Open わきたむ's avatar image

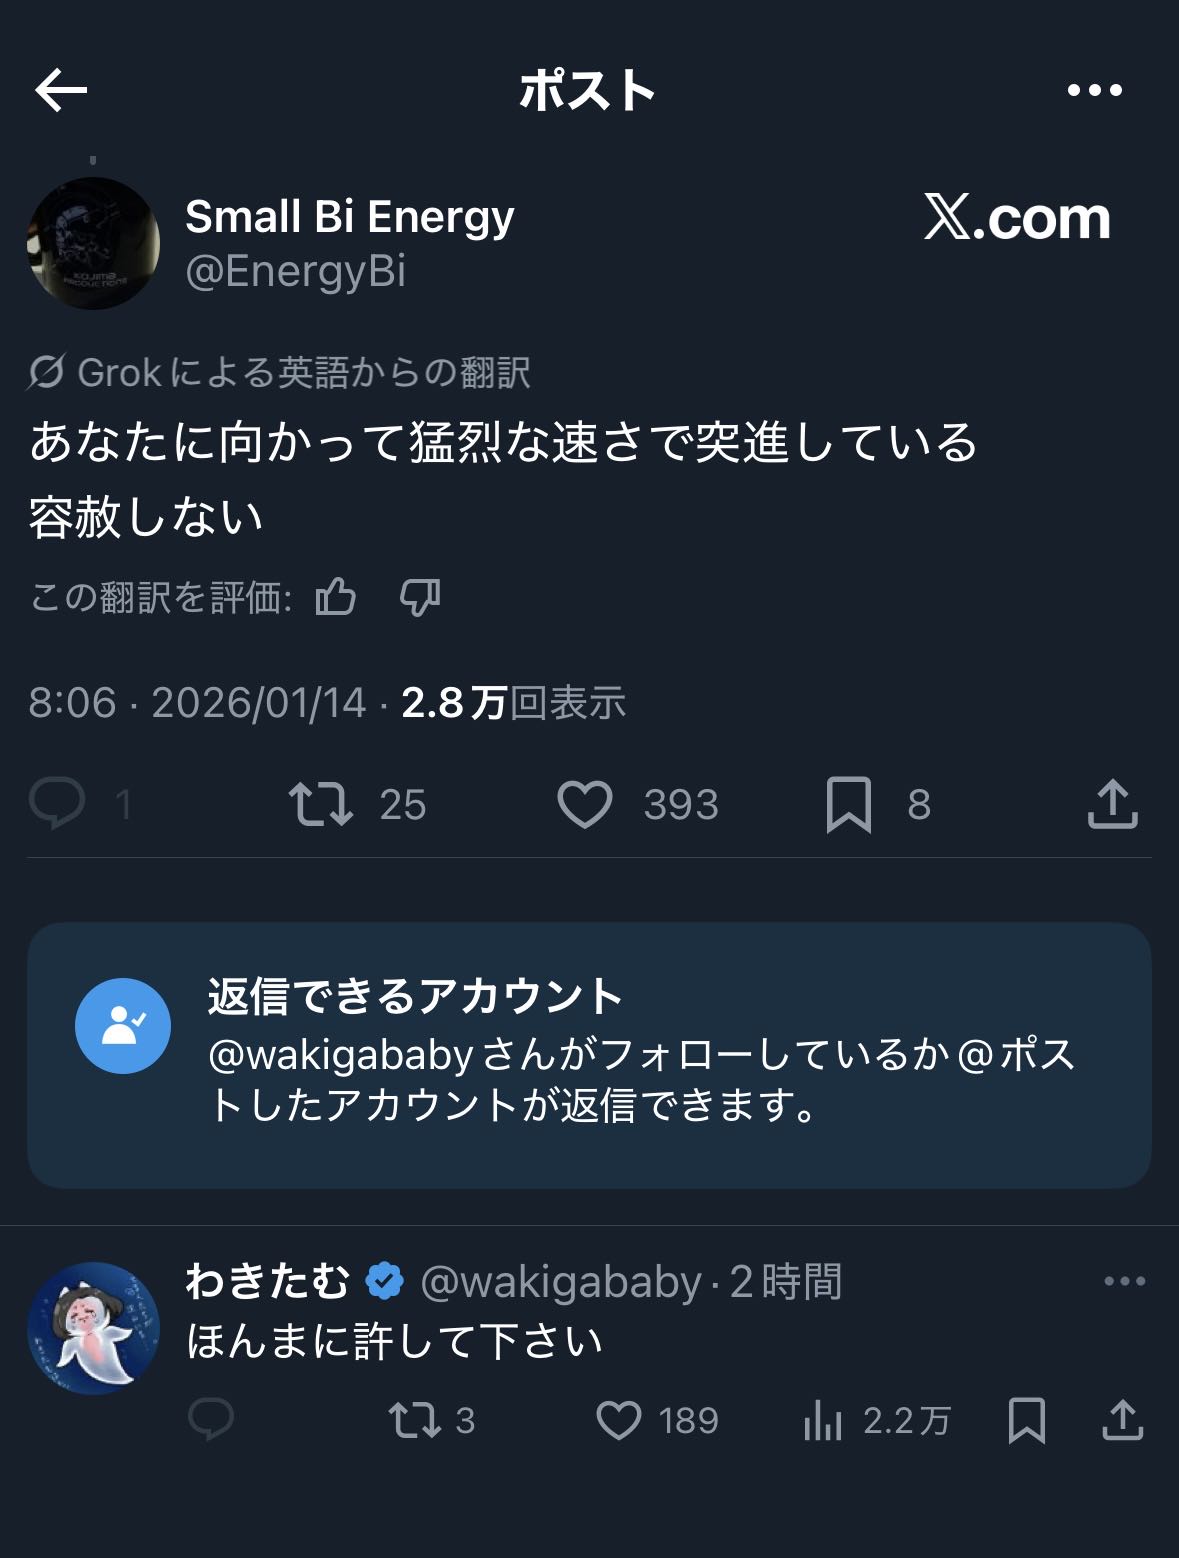(x=93, y=1328)
